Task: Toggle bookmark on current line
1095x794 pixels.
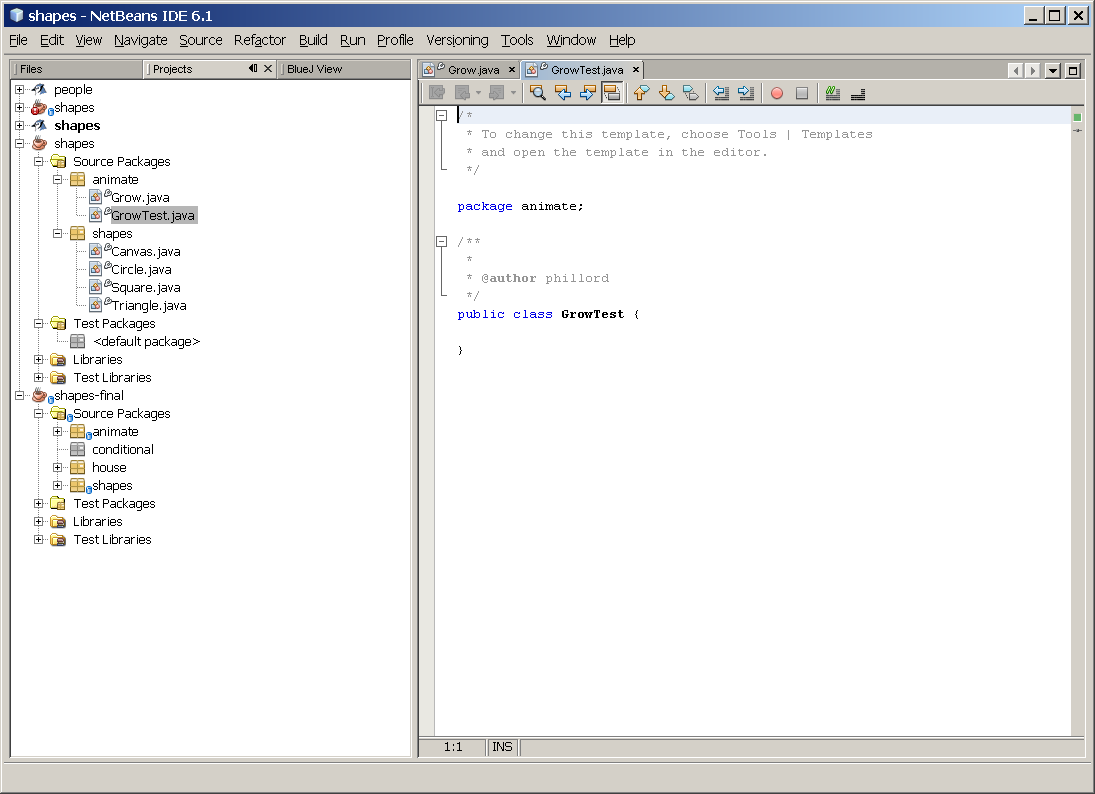Action: point(691,93)
